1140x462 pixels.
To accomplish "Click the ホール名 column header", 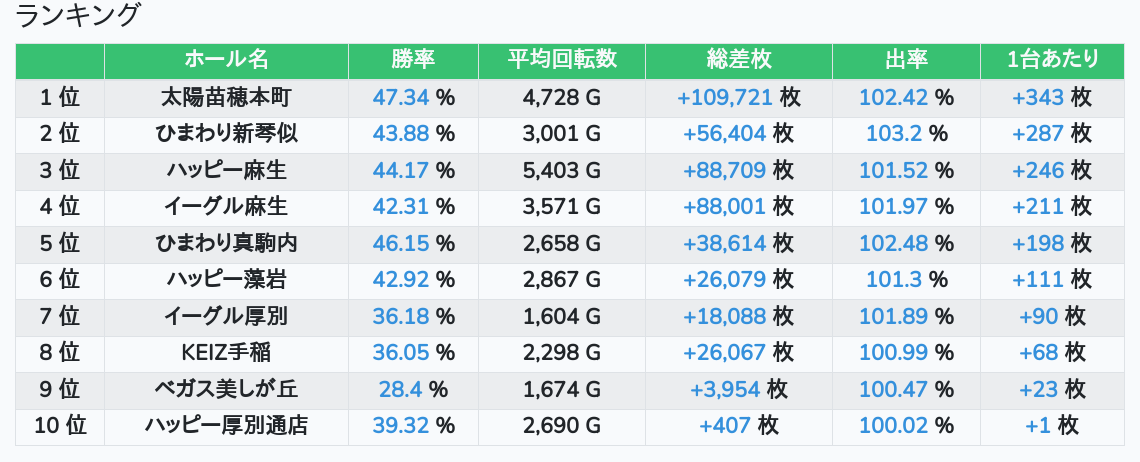I will pyautogui.click(x=226, y=60).
